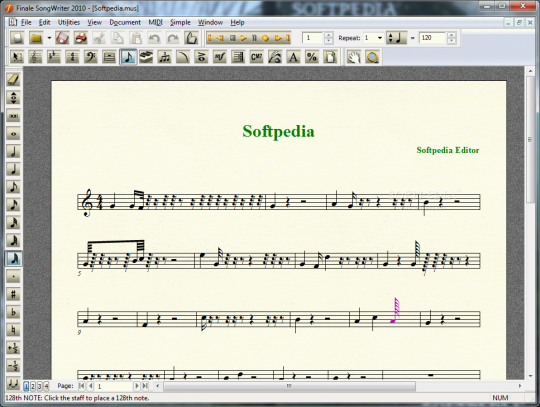Click the tempo value field showing 120
This screenshot has width=540, height=407.
(x=432, y=38)
